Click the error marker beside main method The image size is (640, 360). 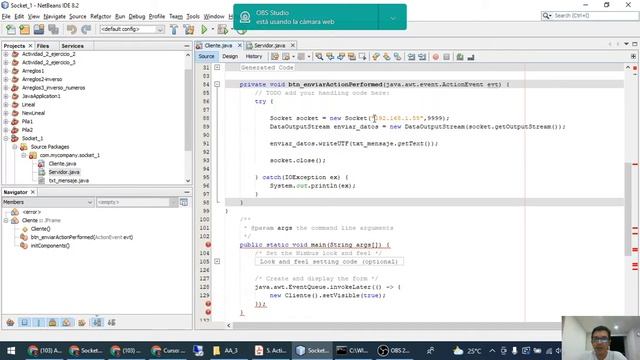click(208, 244)
